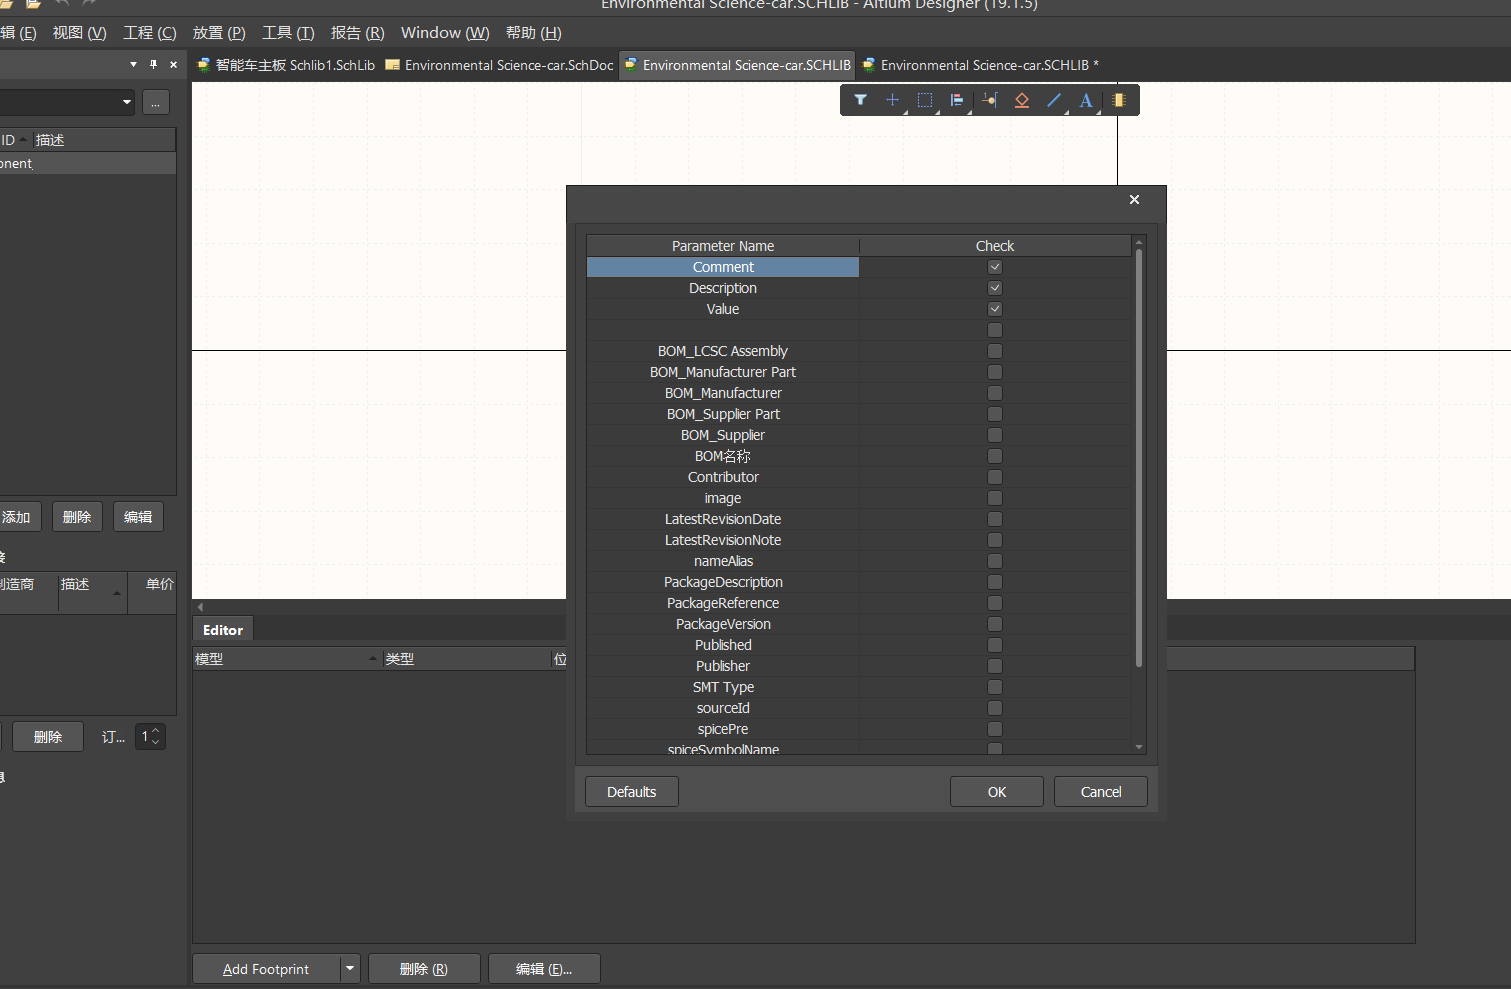Open the 报告 (R) menu
This screenshot has height=989, width=1511.
(357, 33)
